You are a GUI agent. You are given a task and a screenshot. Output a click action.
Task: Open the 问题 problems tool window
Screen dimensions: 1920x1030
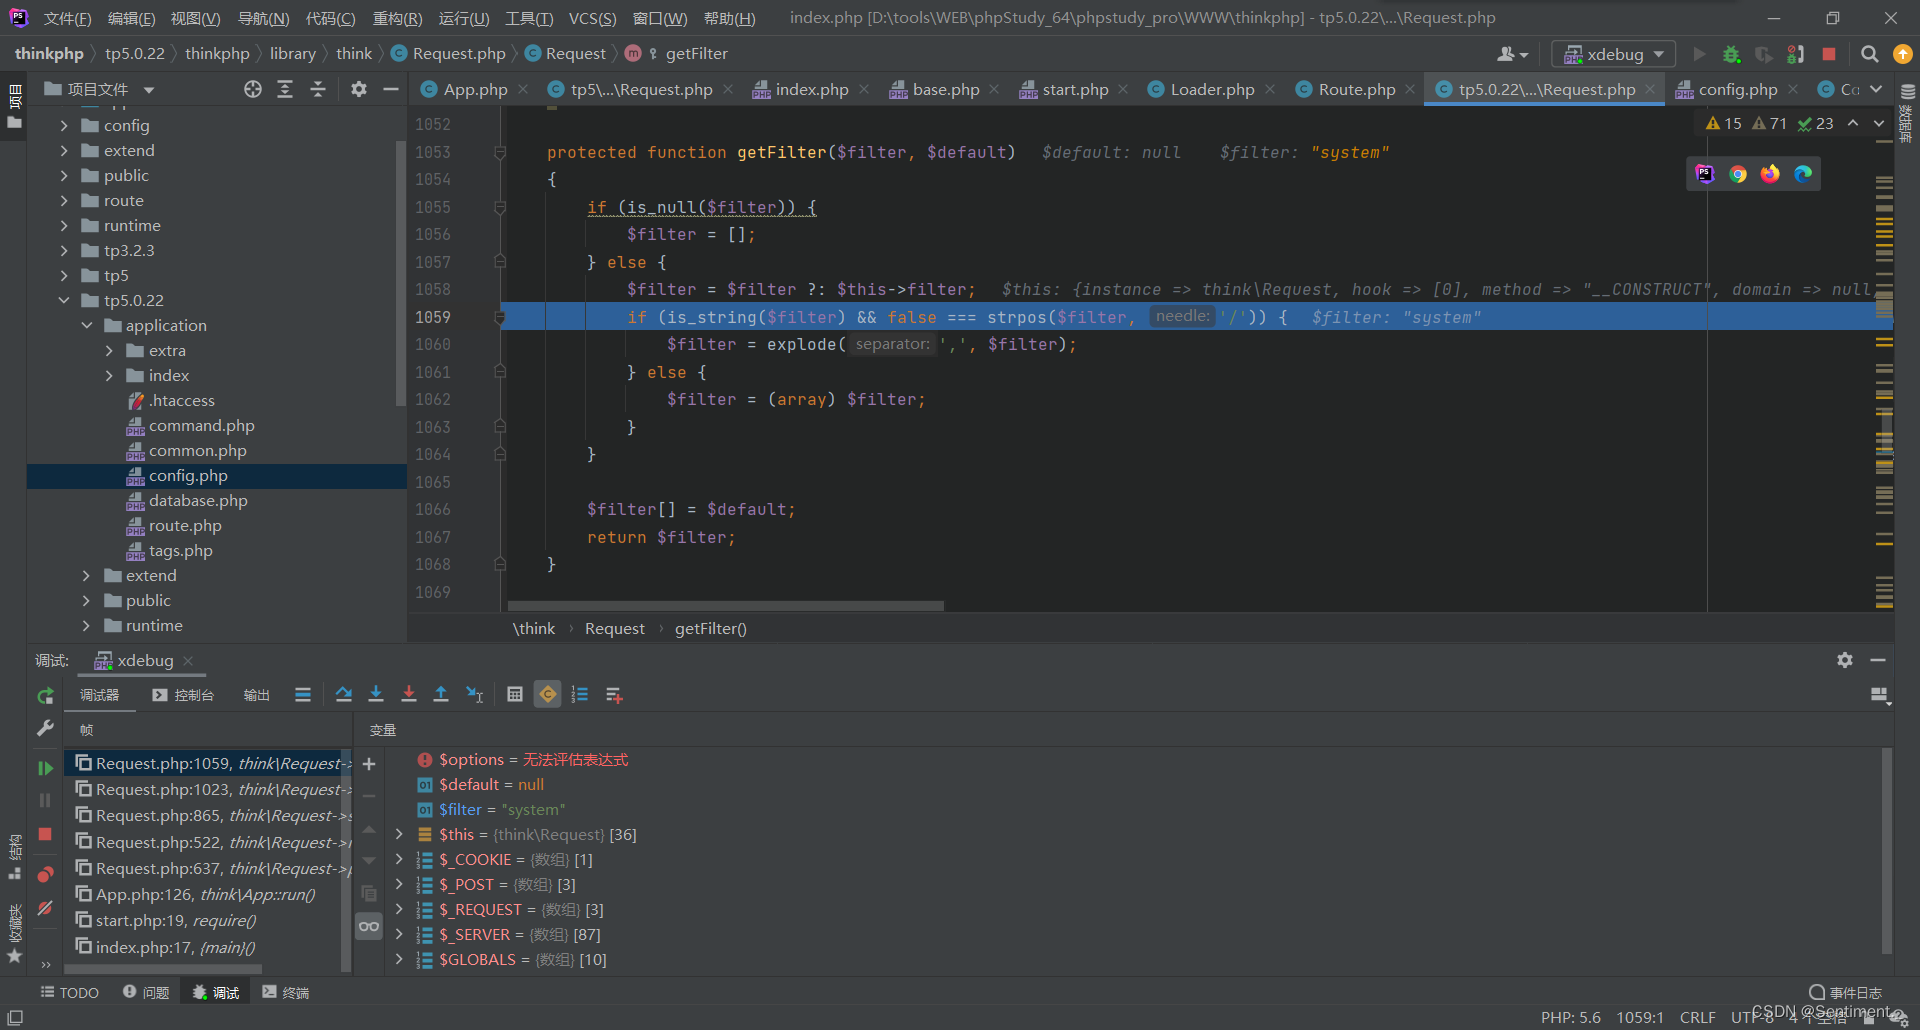pos(146,992)
